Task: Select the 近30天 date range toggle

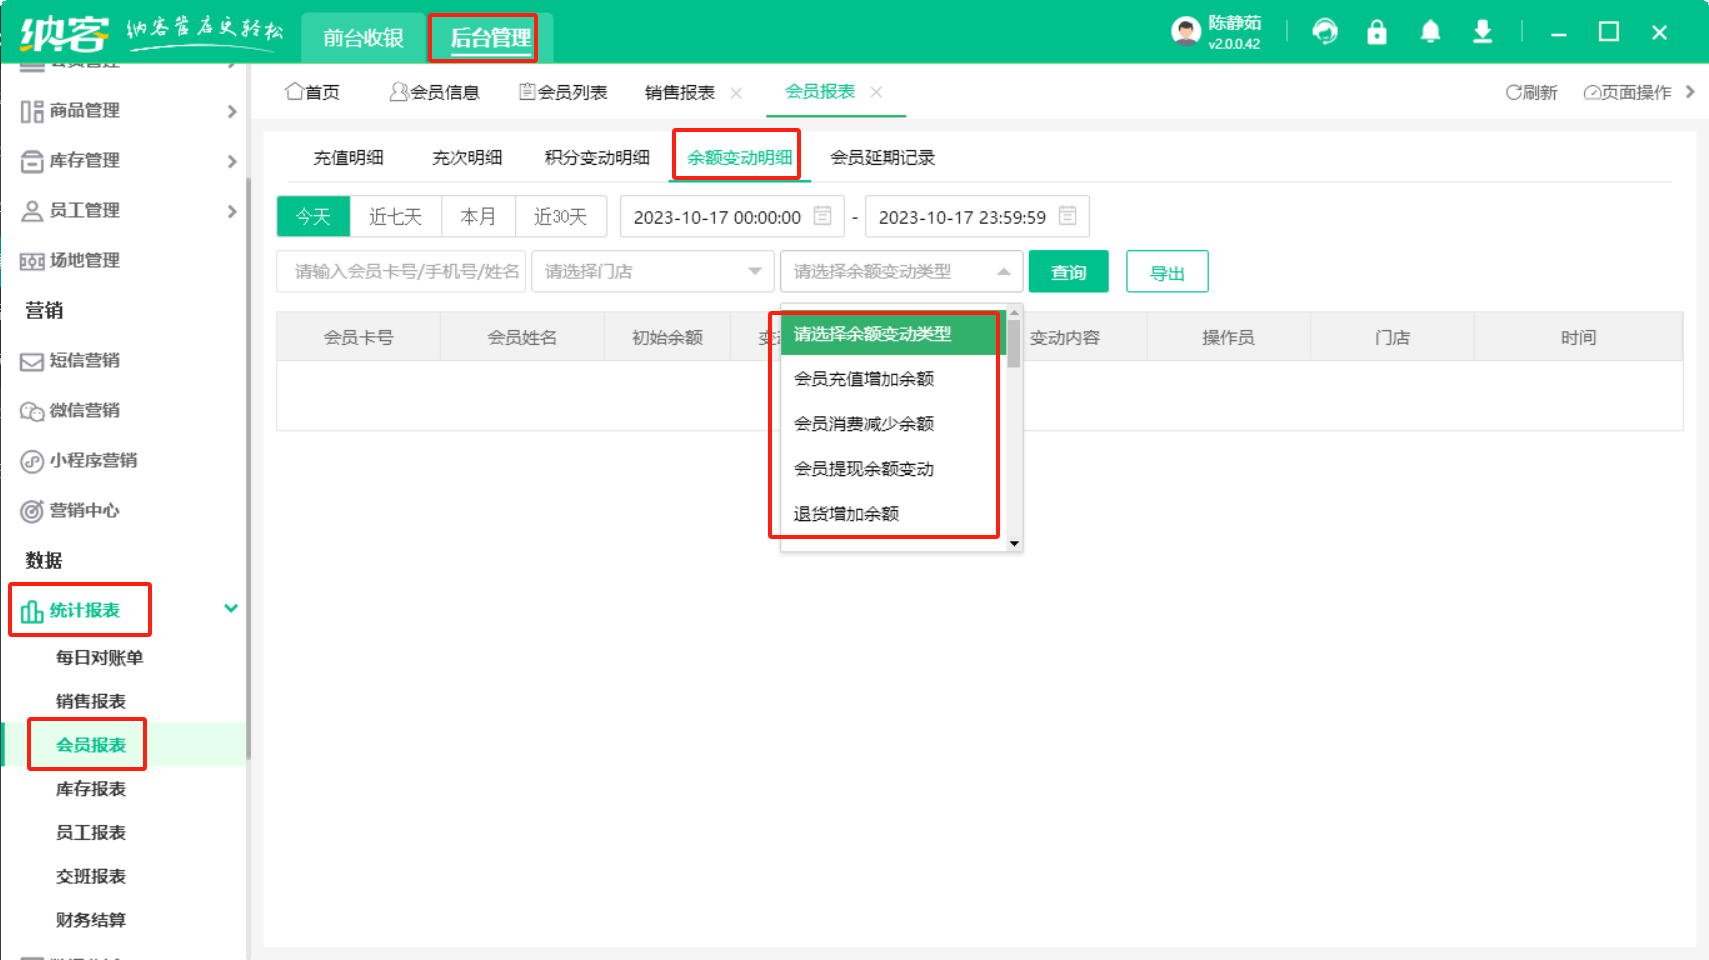Action: coord(560,216)
